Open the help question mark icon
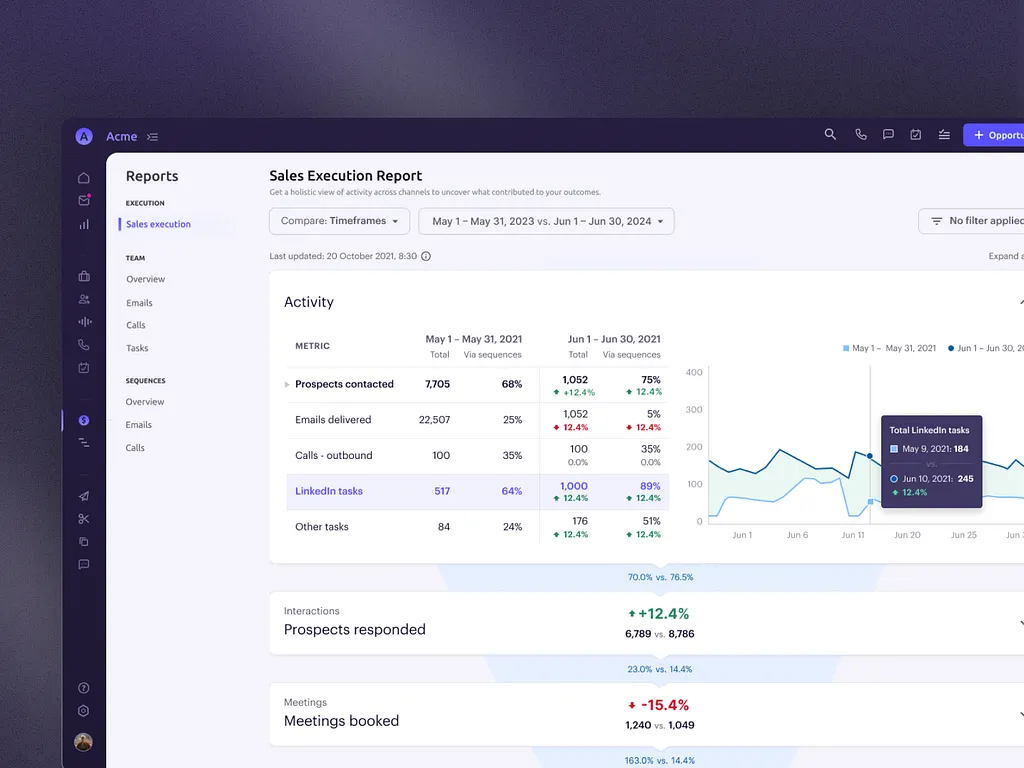Screen dimensions: 1024x768 coord(84,688)
